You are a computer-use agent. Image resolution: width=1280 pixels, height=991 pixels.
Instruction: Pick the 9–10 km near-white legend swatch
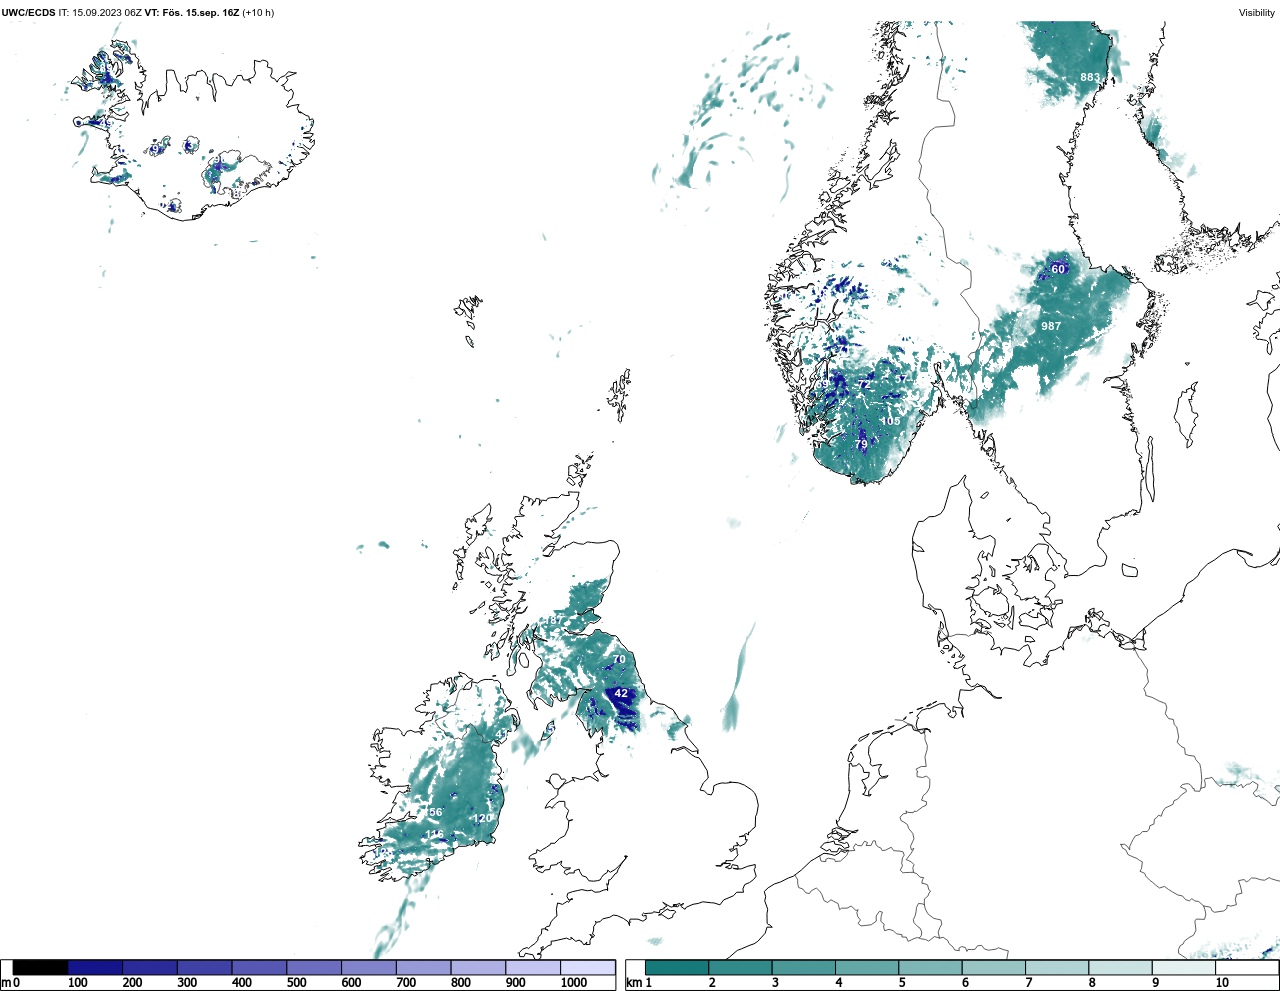point(1184,967)
